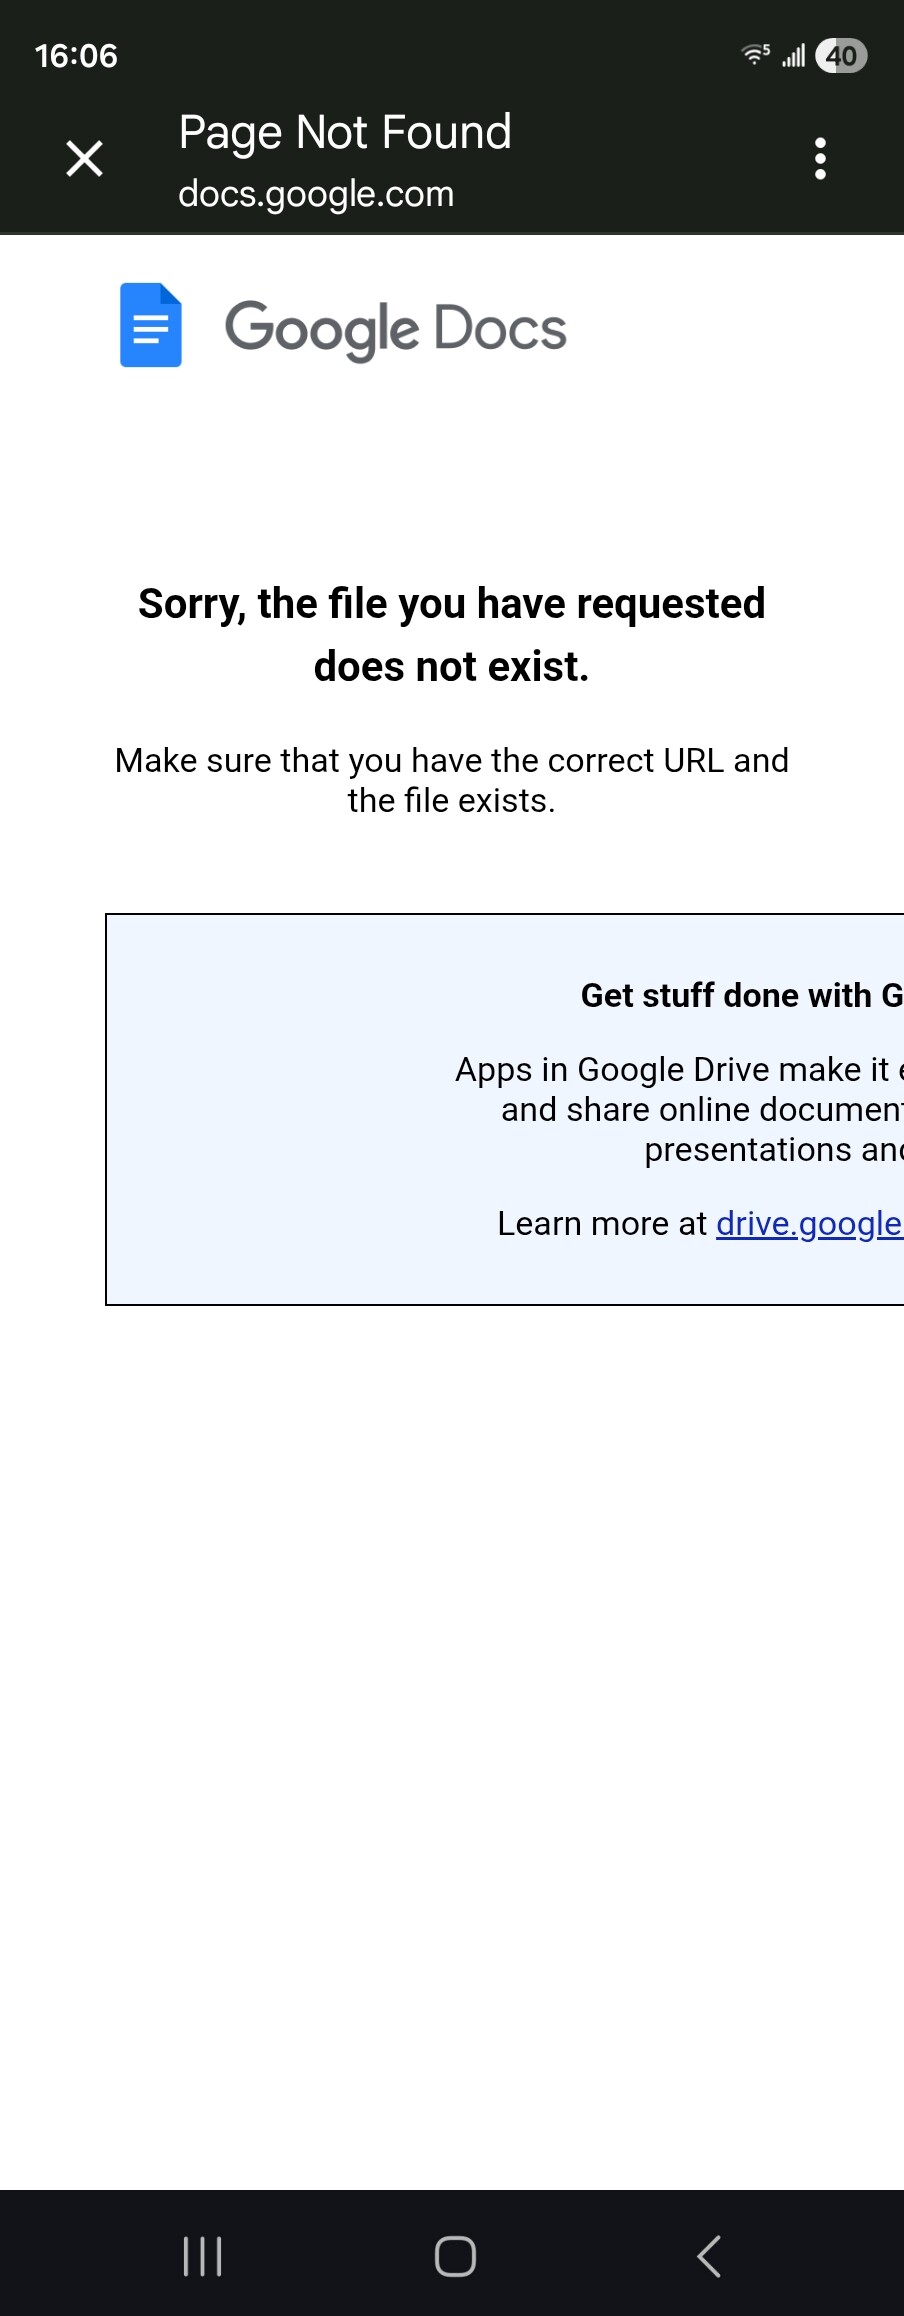Tap the Wi-Fi status icon
The image size is (904, 2316).
point(755,55)
